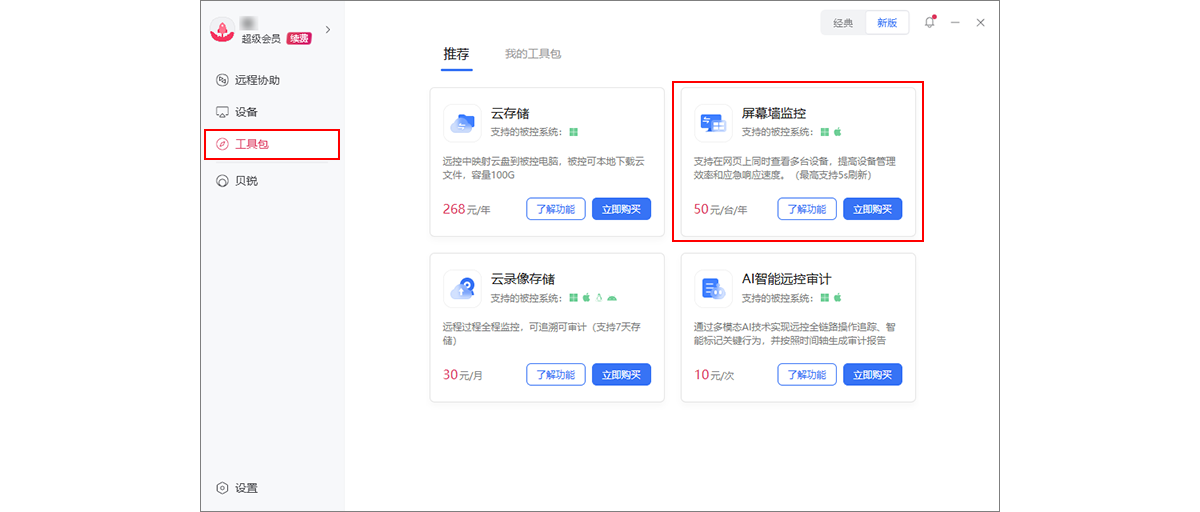Click the 远程协助 sidebar icon
The image size is (1200, 512).
click(x=222, y=80)
